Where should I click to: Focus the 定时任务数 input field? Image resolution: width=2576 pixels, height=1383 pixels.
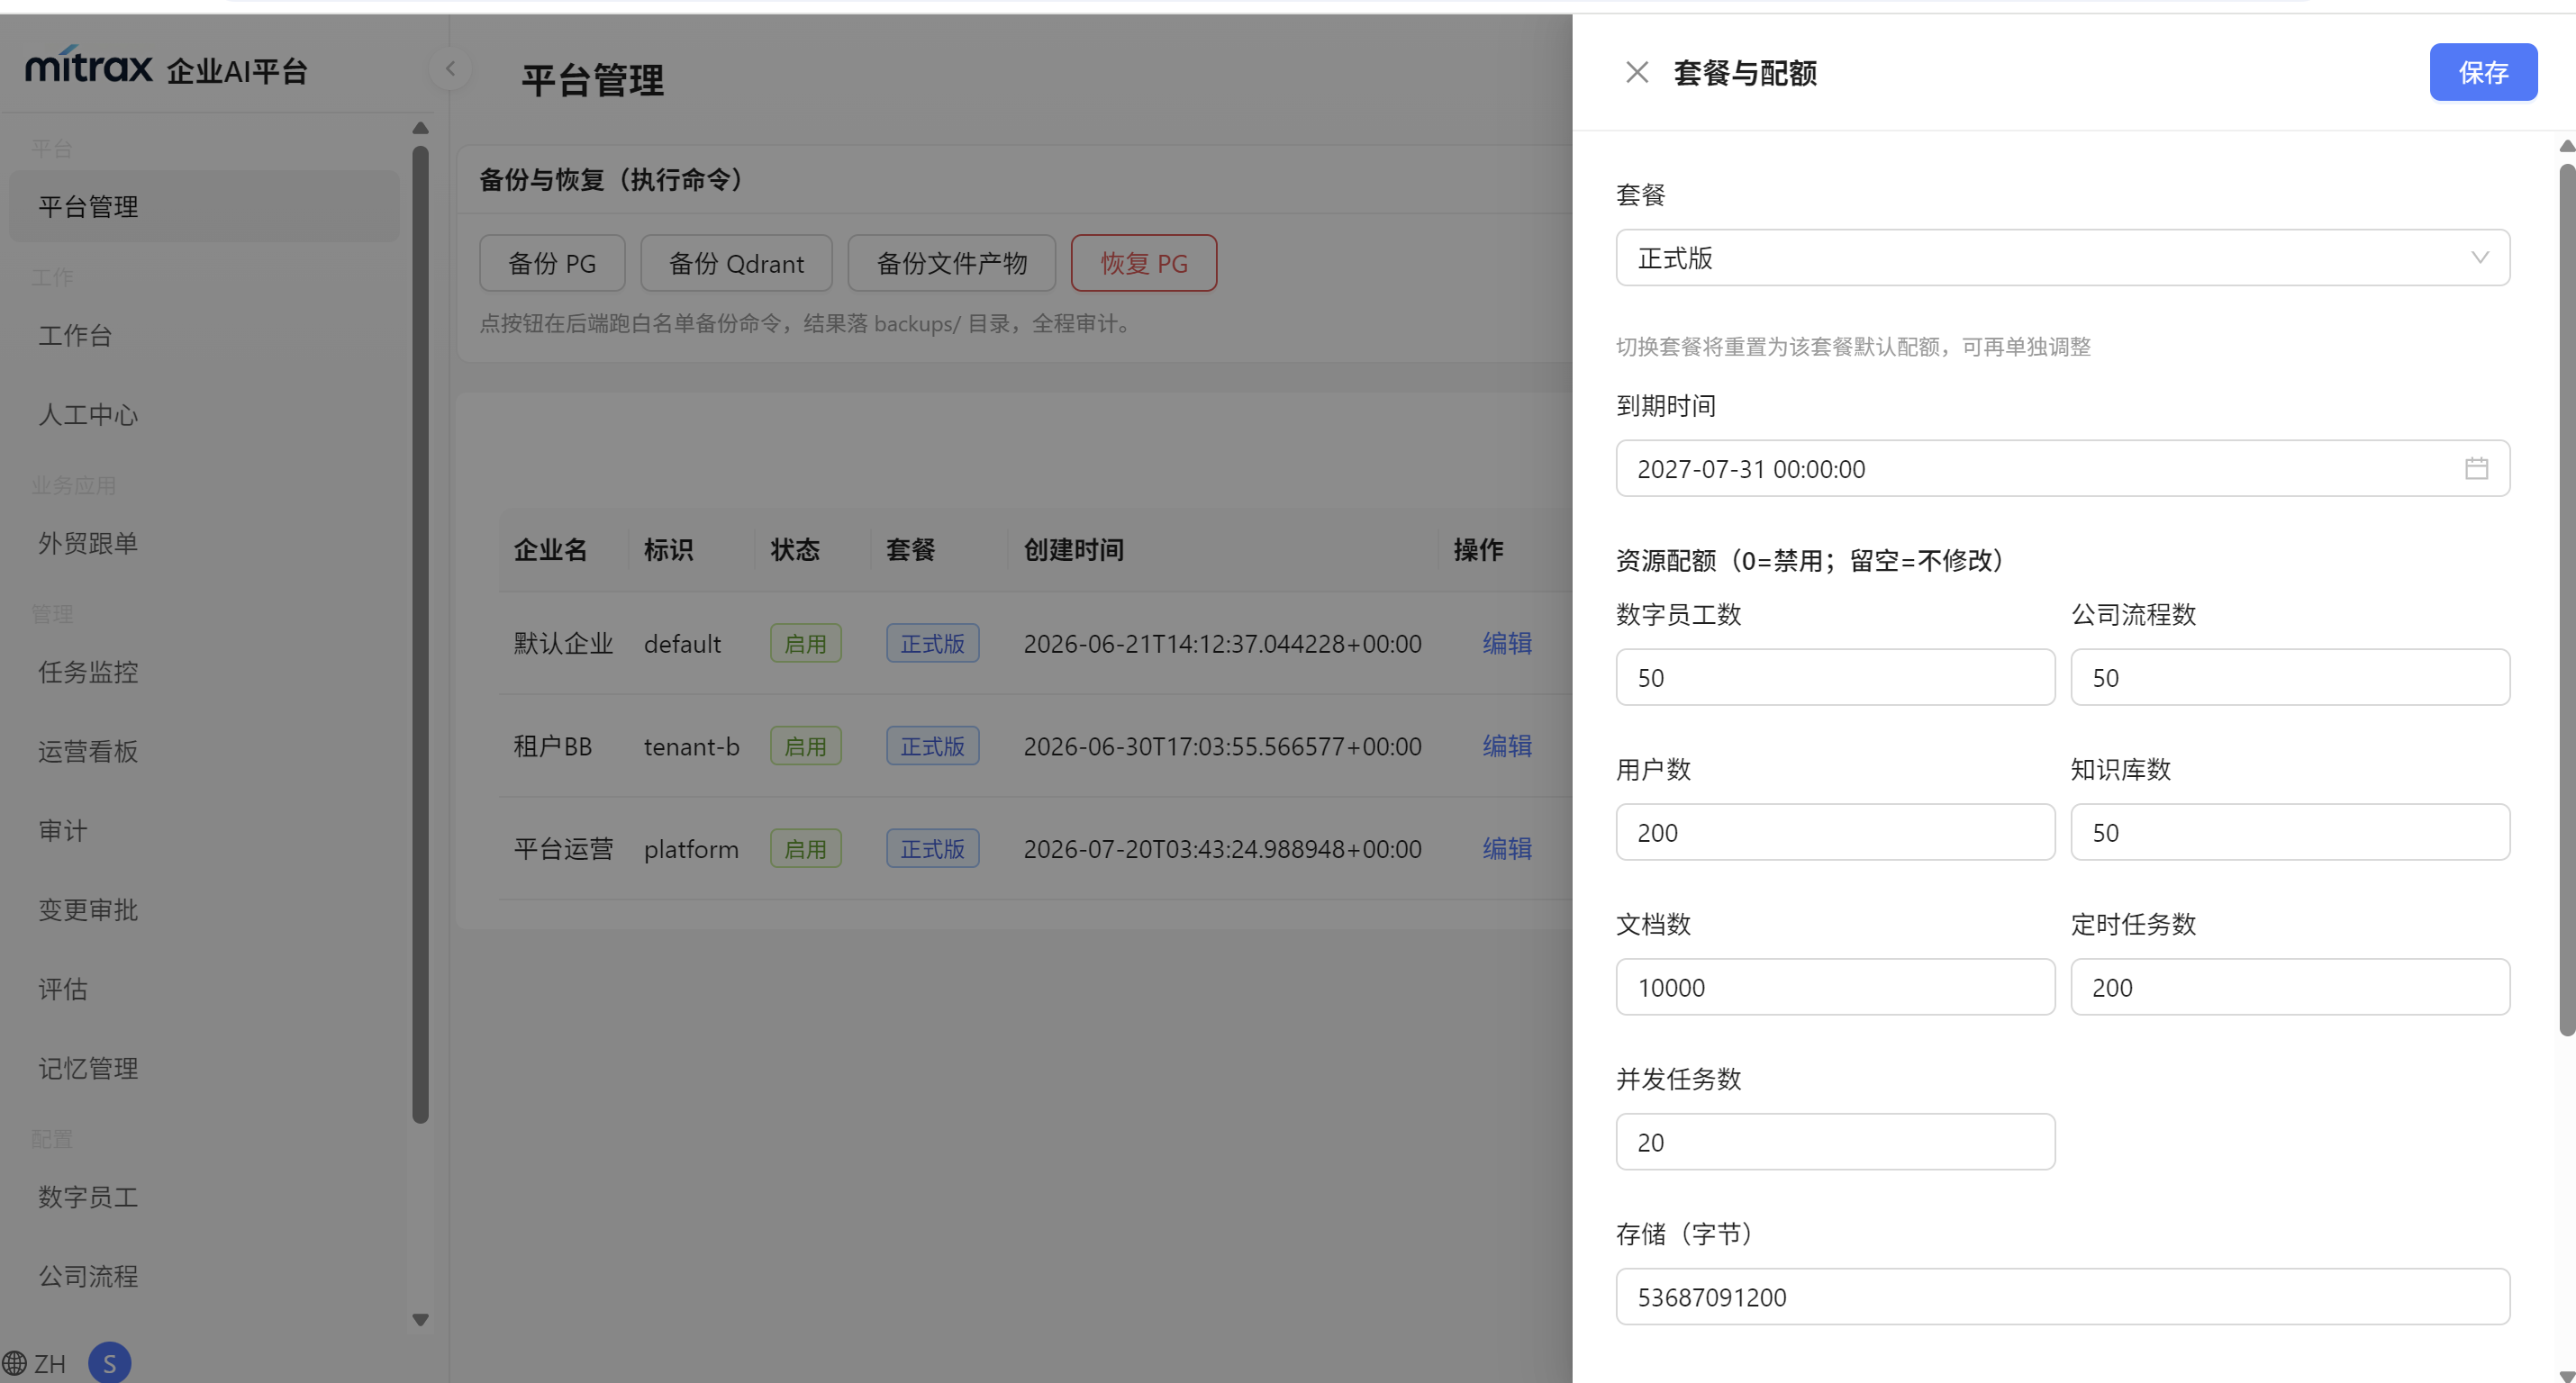[2290, 987]
